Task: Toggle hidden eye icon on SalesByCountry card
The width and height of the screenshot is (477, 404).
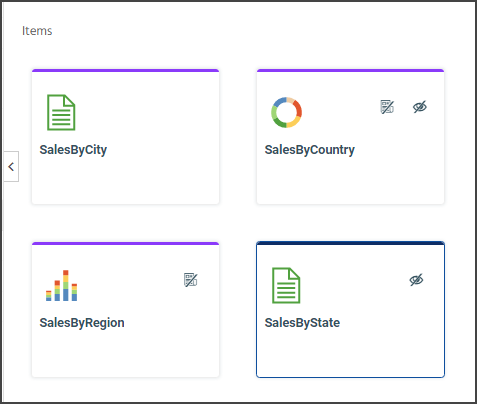Action: (x=420, y=107)
